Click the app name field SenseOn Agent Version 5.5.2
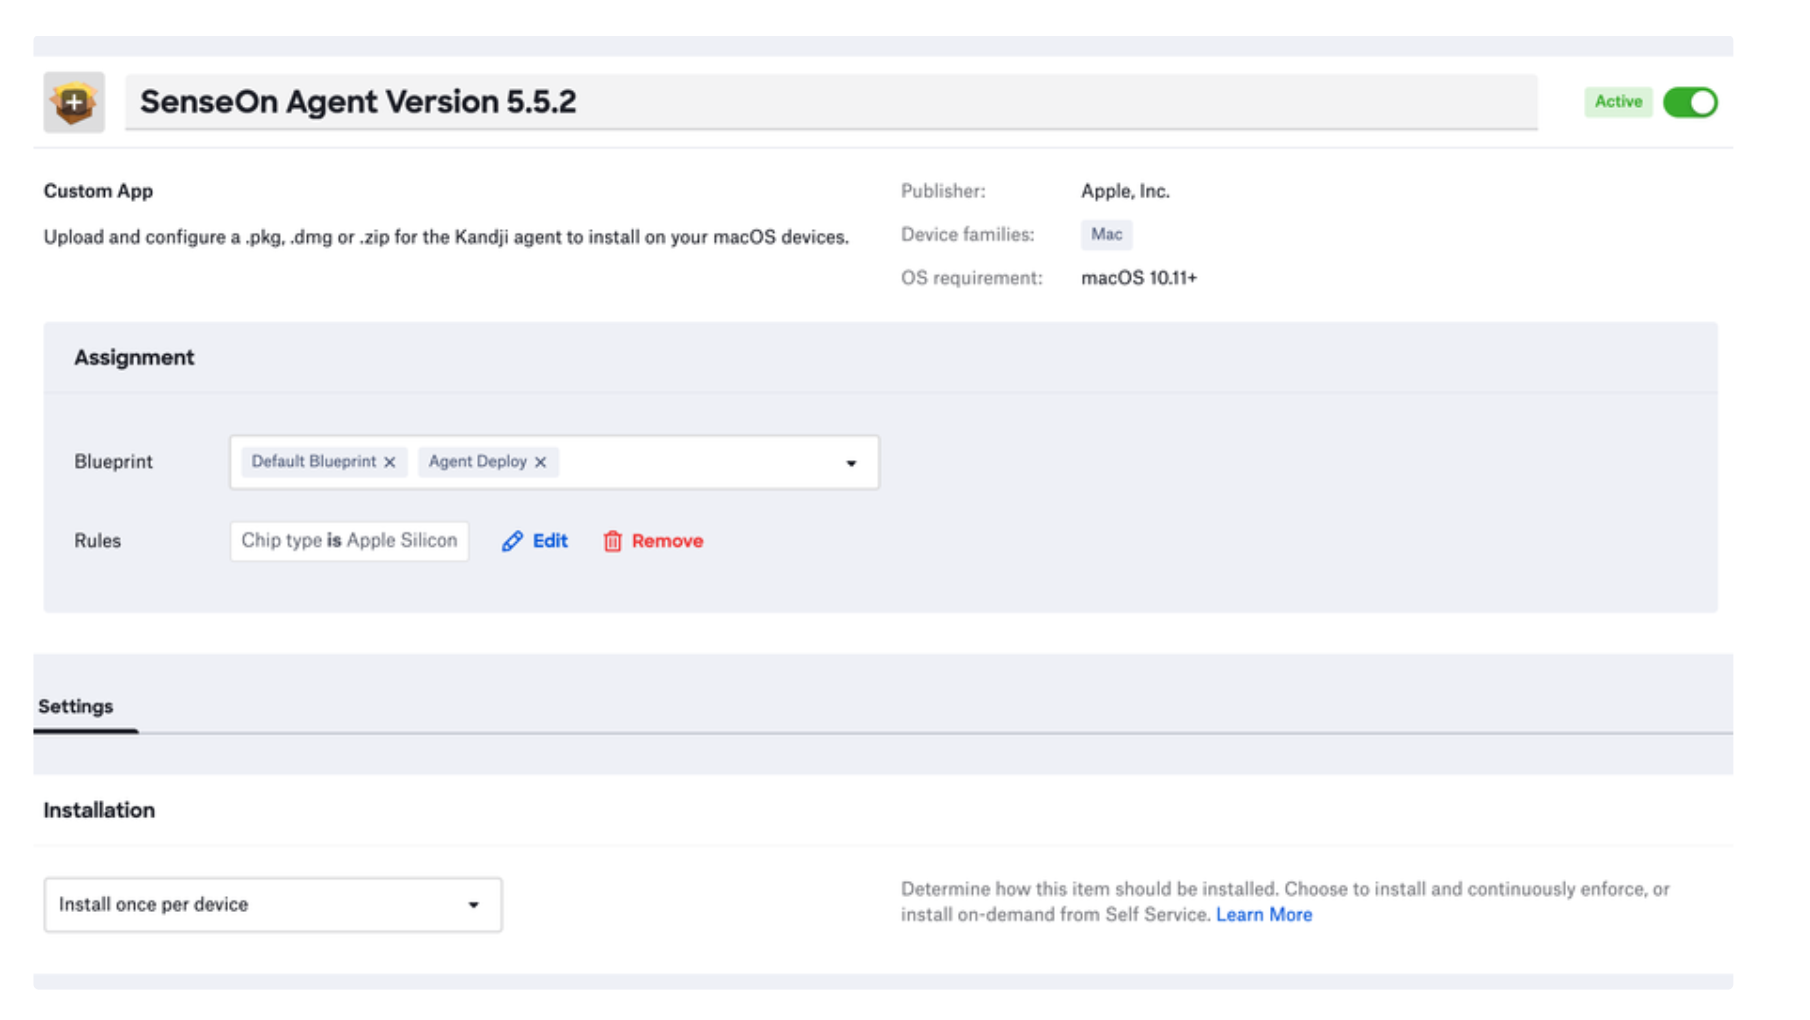This screenshot has width=1810, height=1020. [x=831, y=102]
